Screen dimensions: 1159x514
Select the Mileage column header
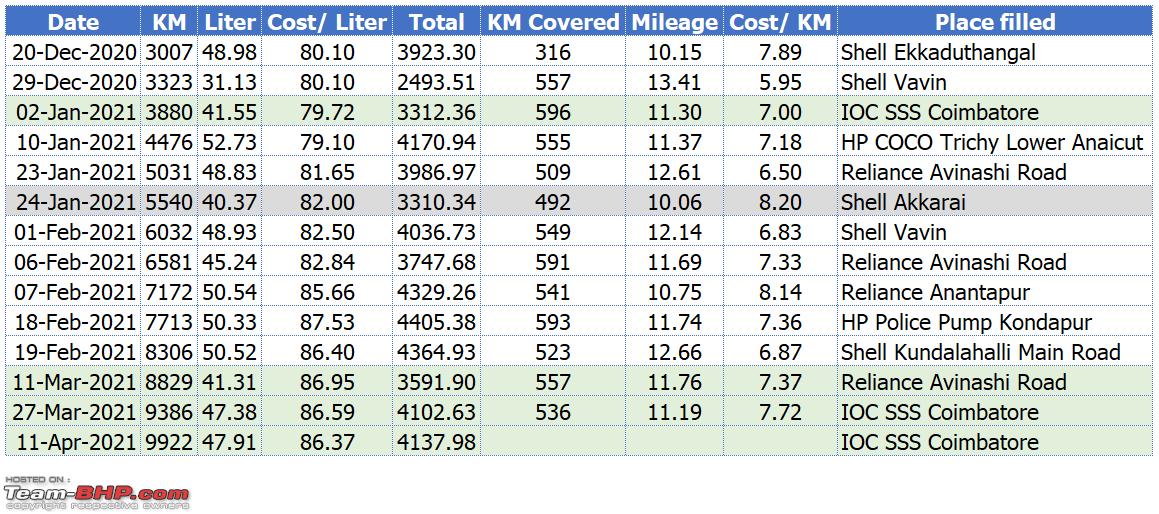(x=674, y=22)
